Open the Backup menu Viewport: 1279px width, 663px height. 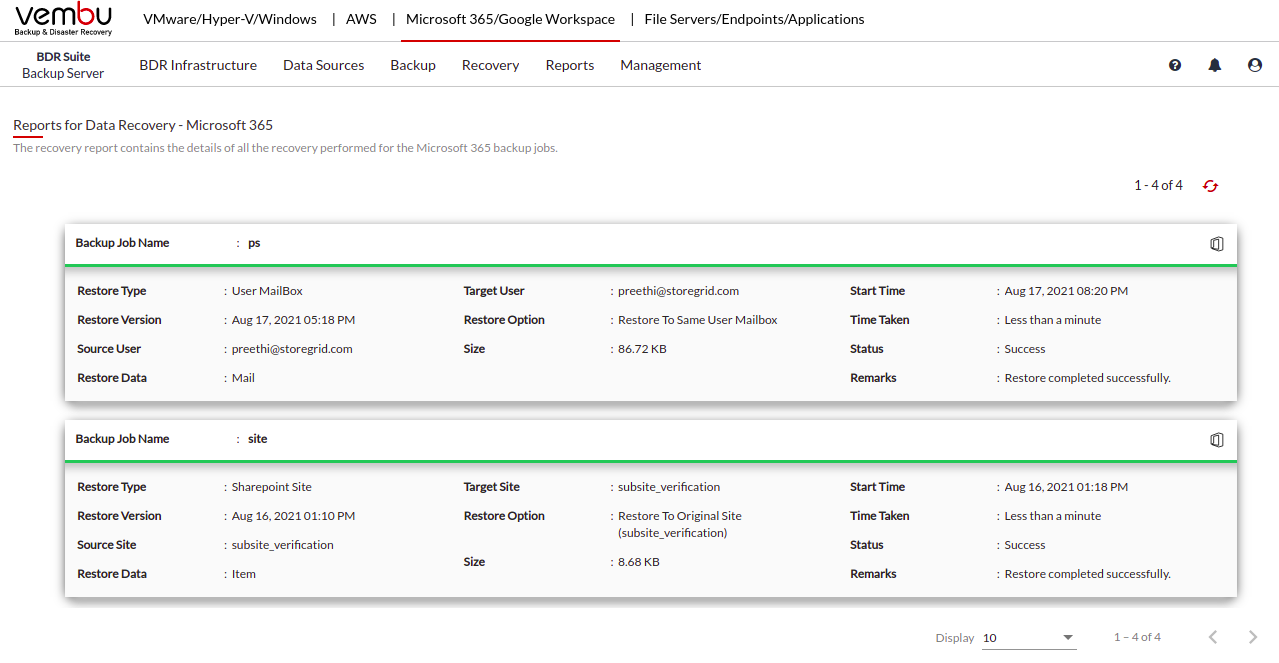coord(413,65)
